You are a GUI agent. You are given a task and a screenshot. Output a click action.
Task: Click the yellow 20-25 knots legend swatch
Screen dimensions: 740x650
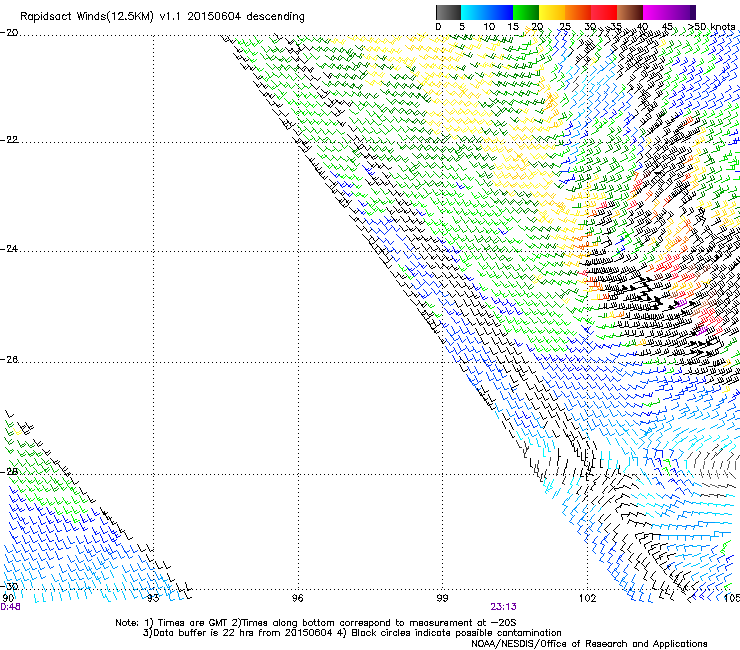[552, 12]
